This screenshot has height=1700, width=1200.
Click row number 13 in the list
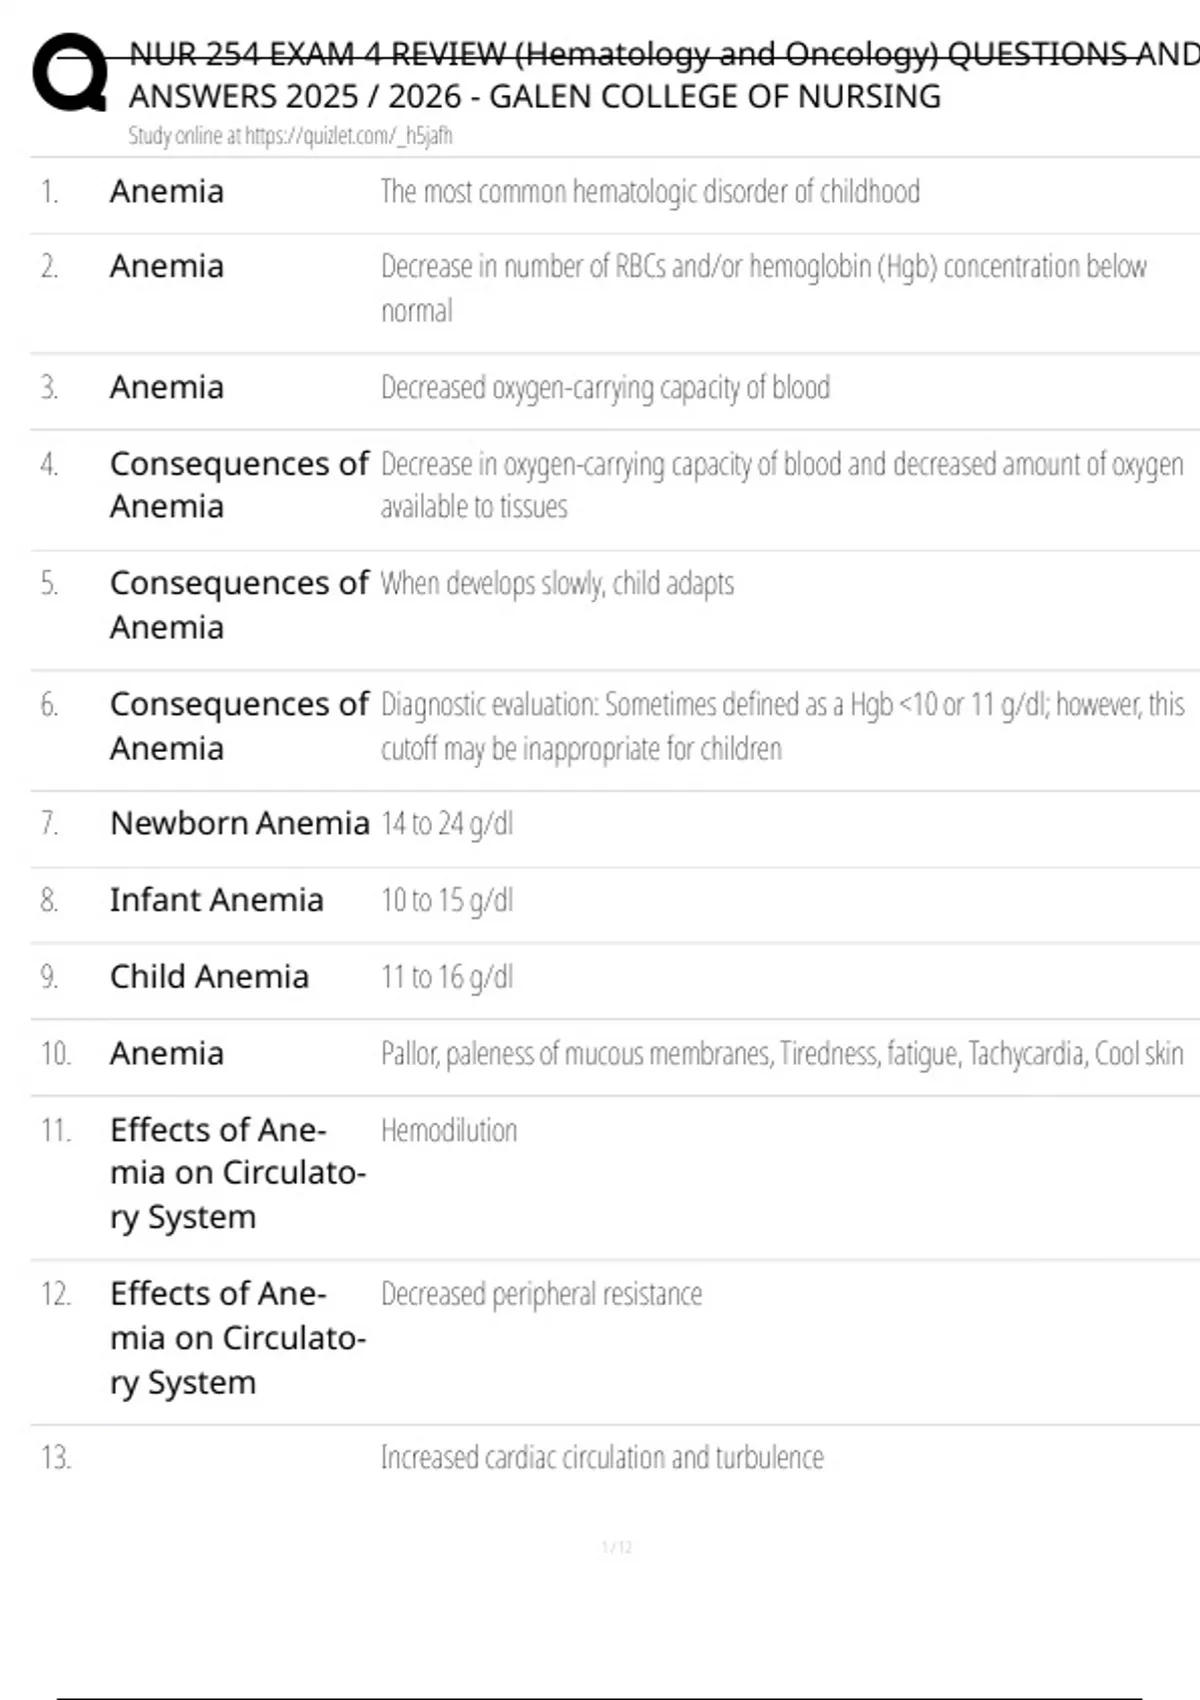point(56,1458)
